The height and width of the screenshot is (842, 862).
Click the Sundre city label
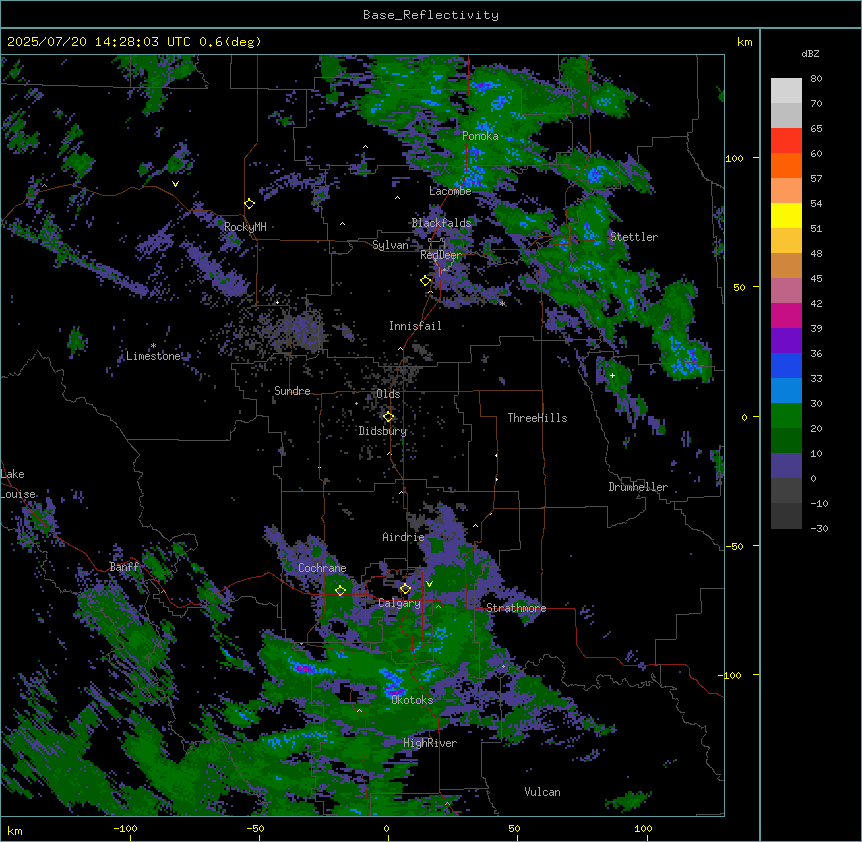292,391
